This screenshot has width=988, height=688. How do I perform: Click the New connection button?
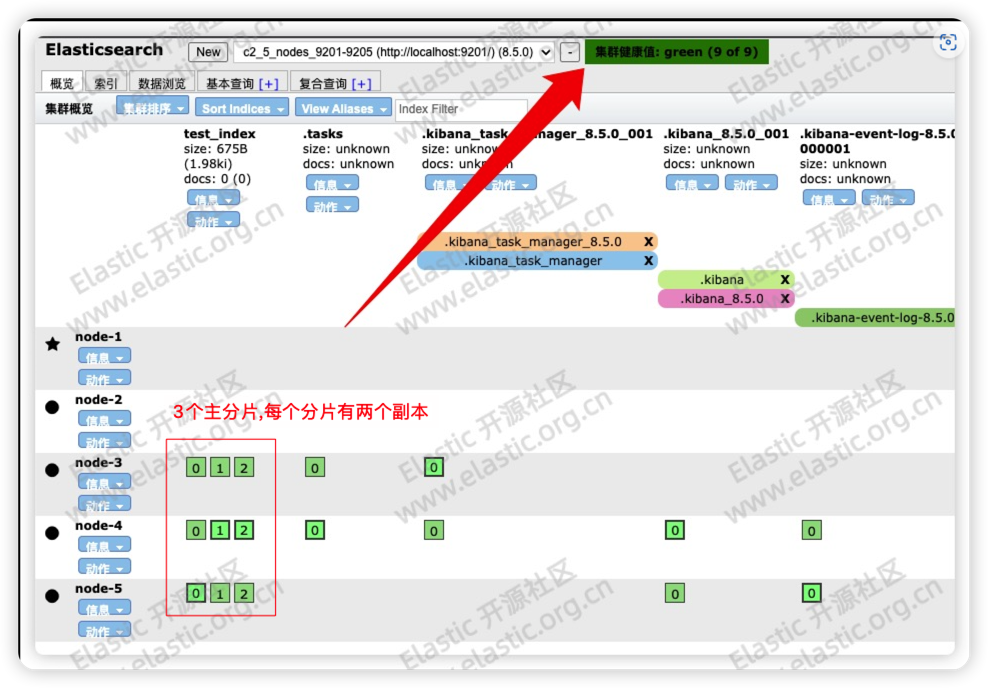click(x=208, y=52)
